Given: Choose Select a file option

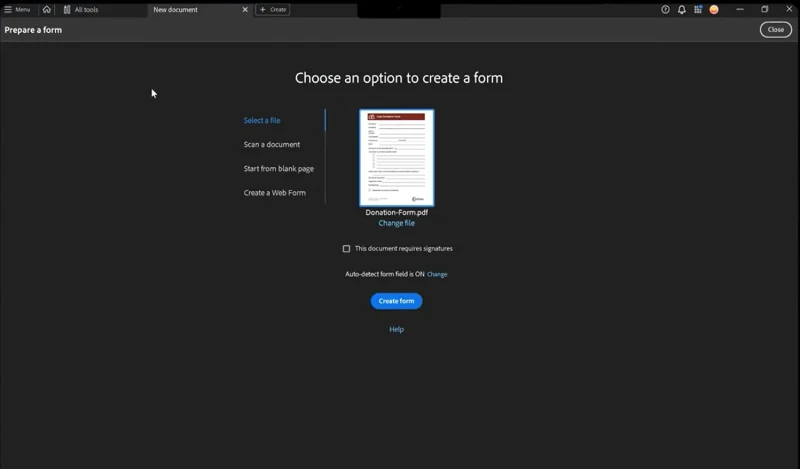Looking at the screenshot, I should 262,120.
